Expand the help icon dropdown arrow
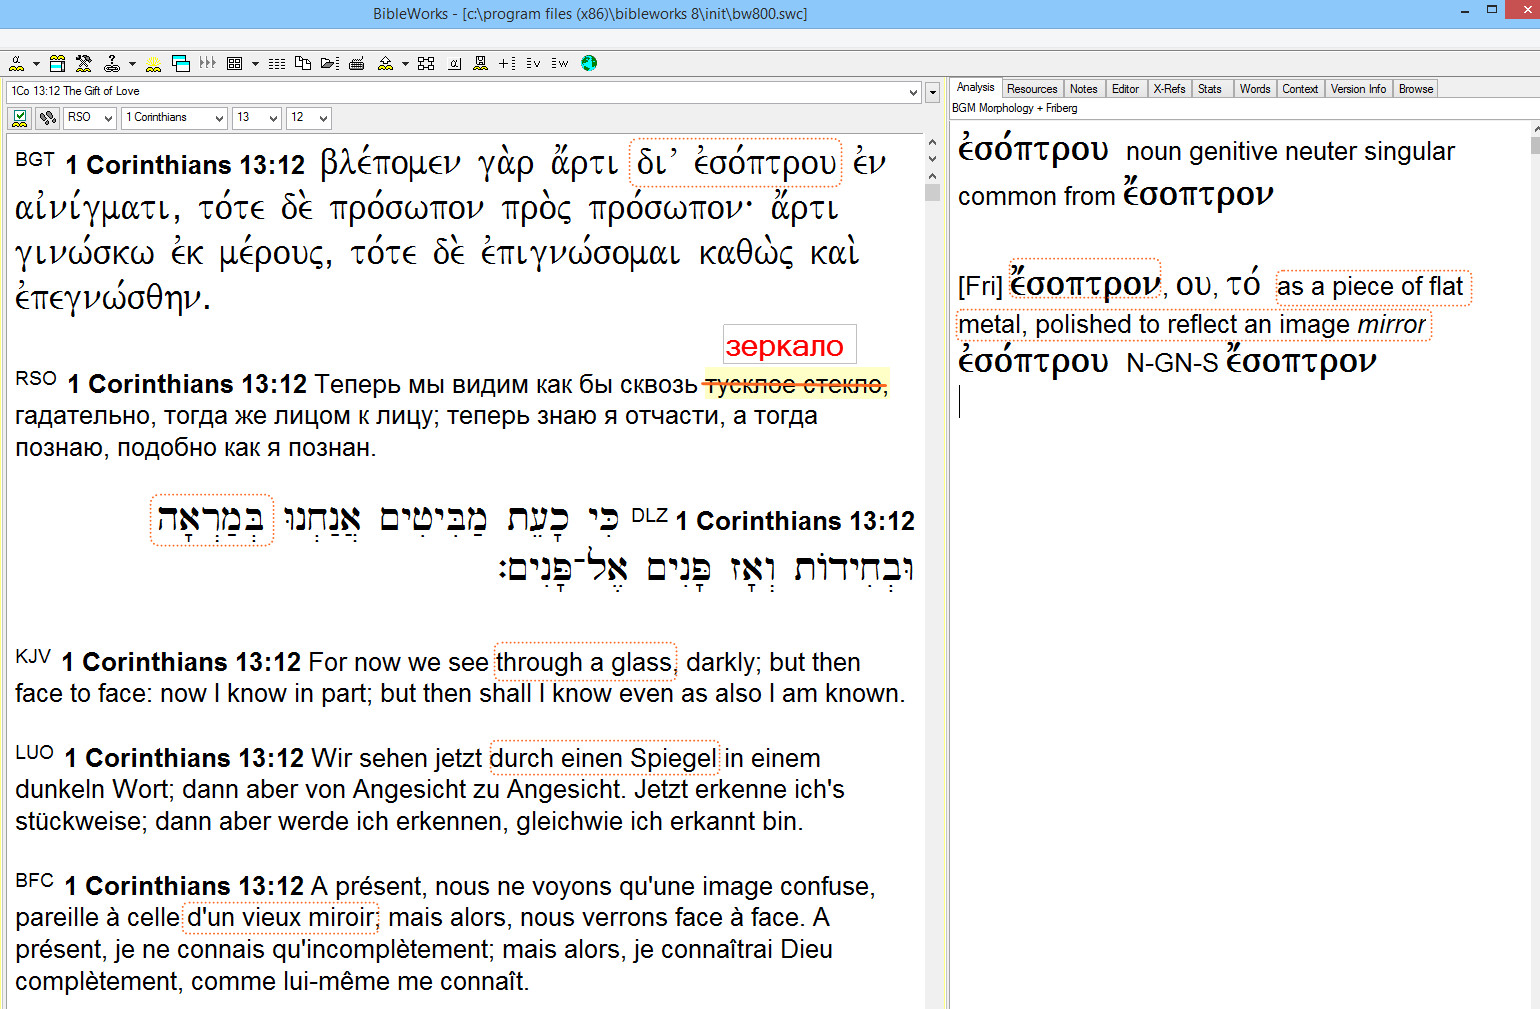This screenshot has width=1540, height=1009. [132, 64]
